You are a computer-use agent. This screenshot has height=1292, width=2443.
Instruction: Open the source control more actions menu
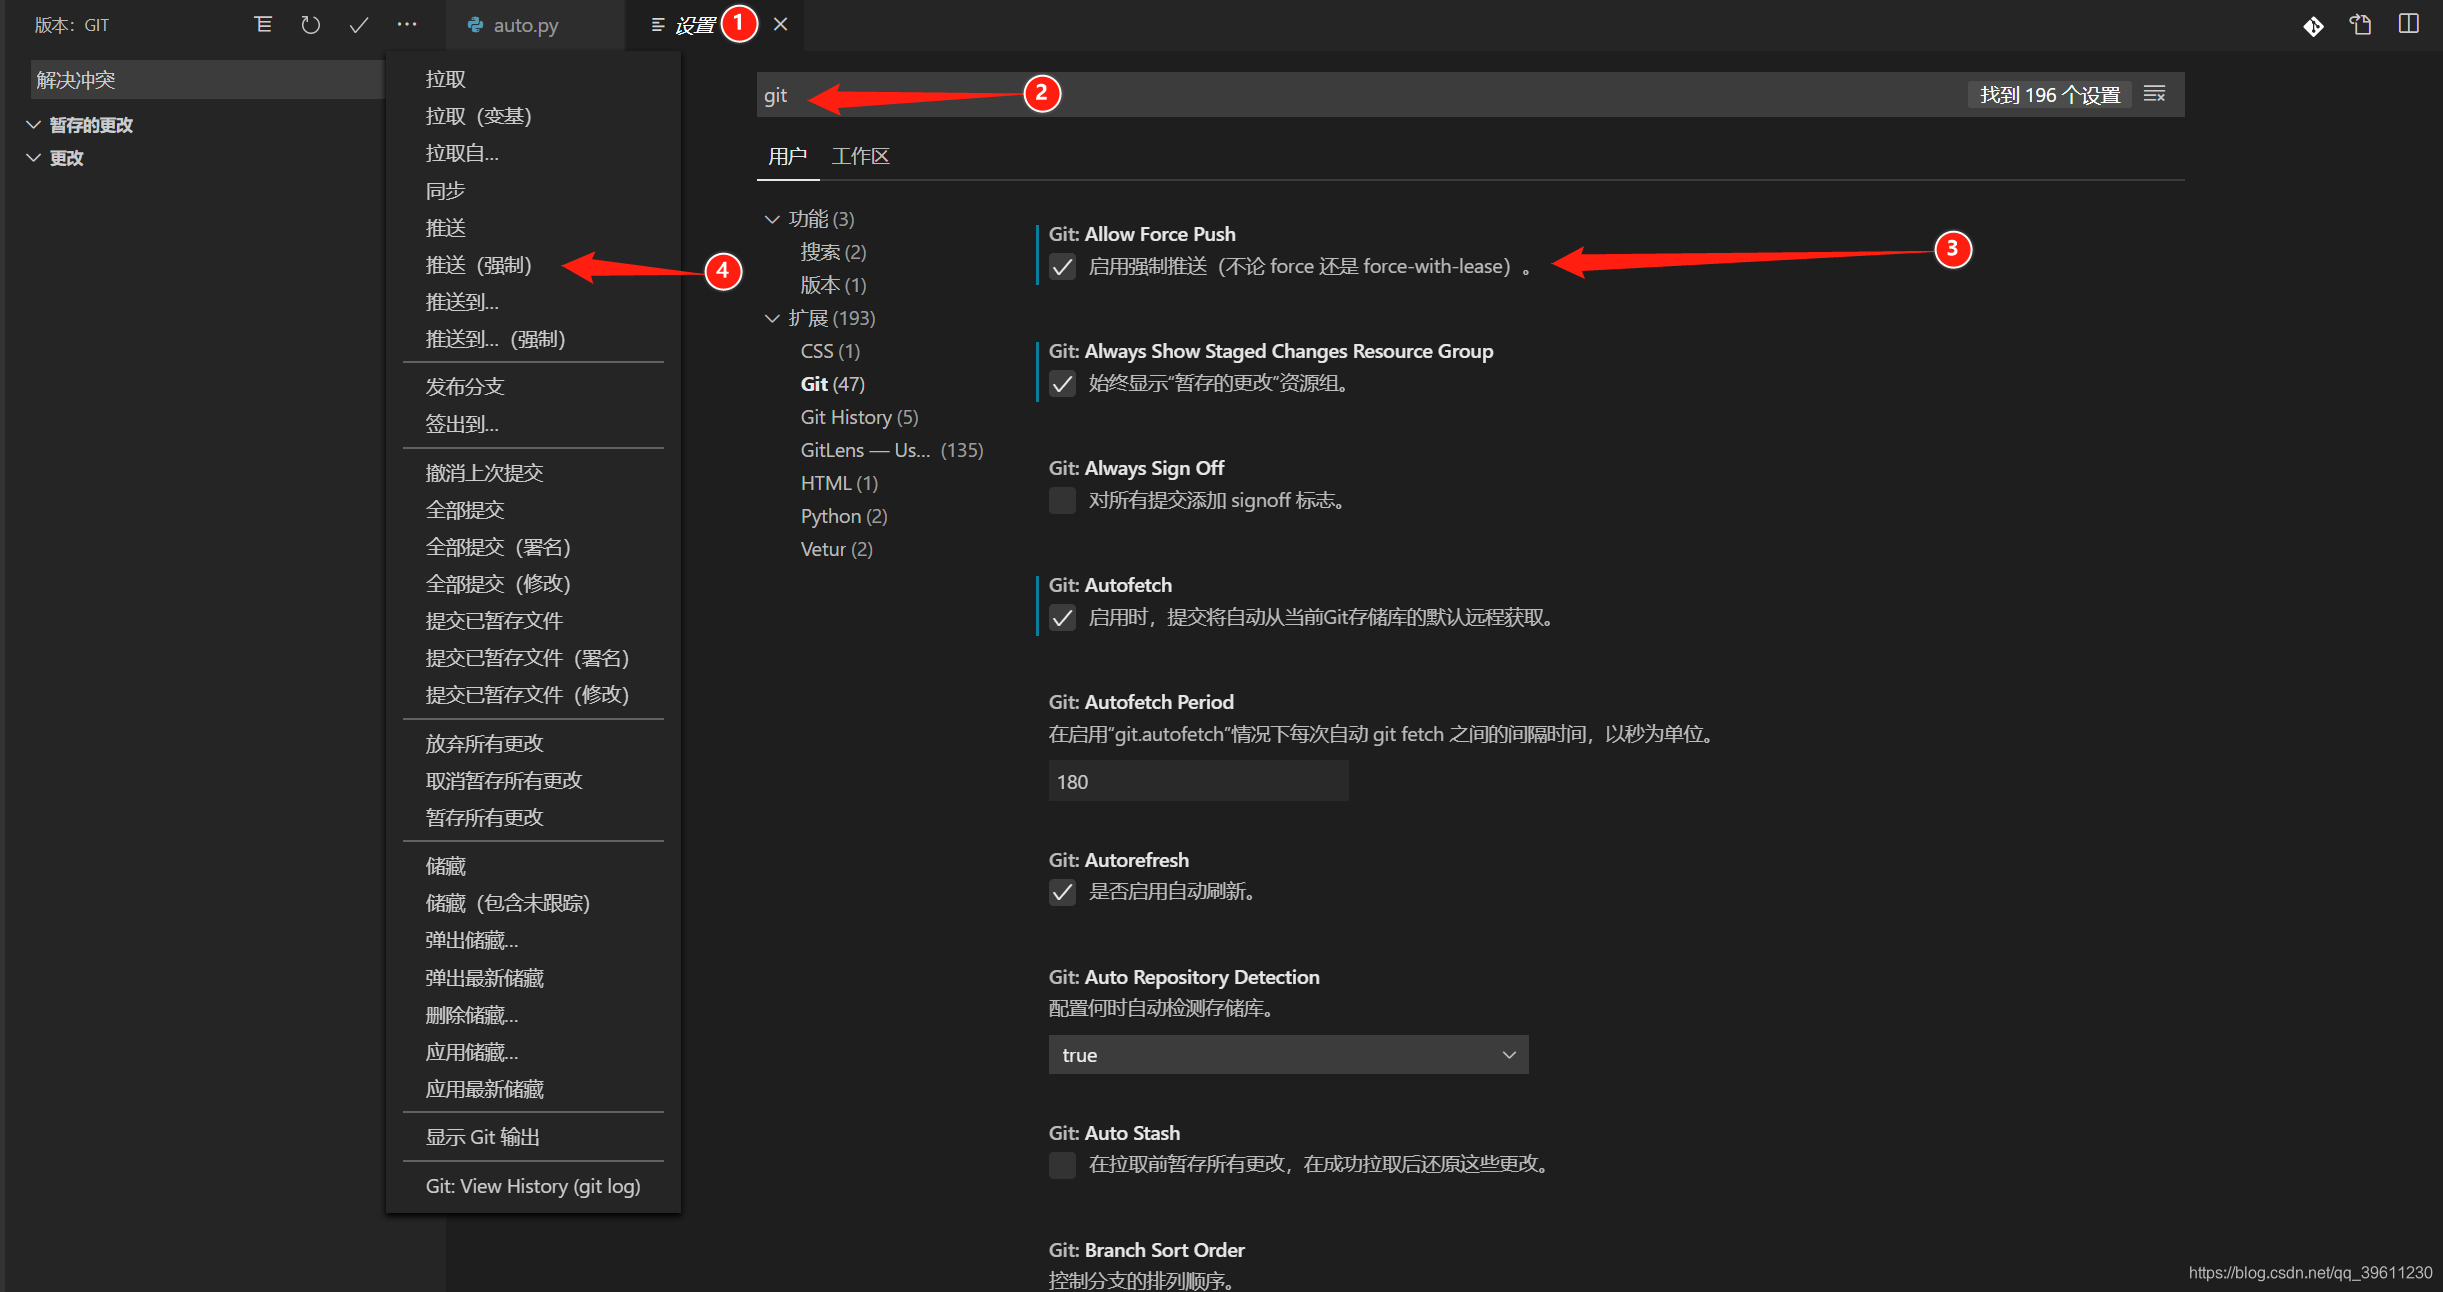tap(407, 24)
